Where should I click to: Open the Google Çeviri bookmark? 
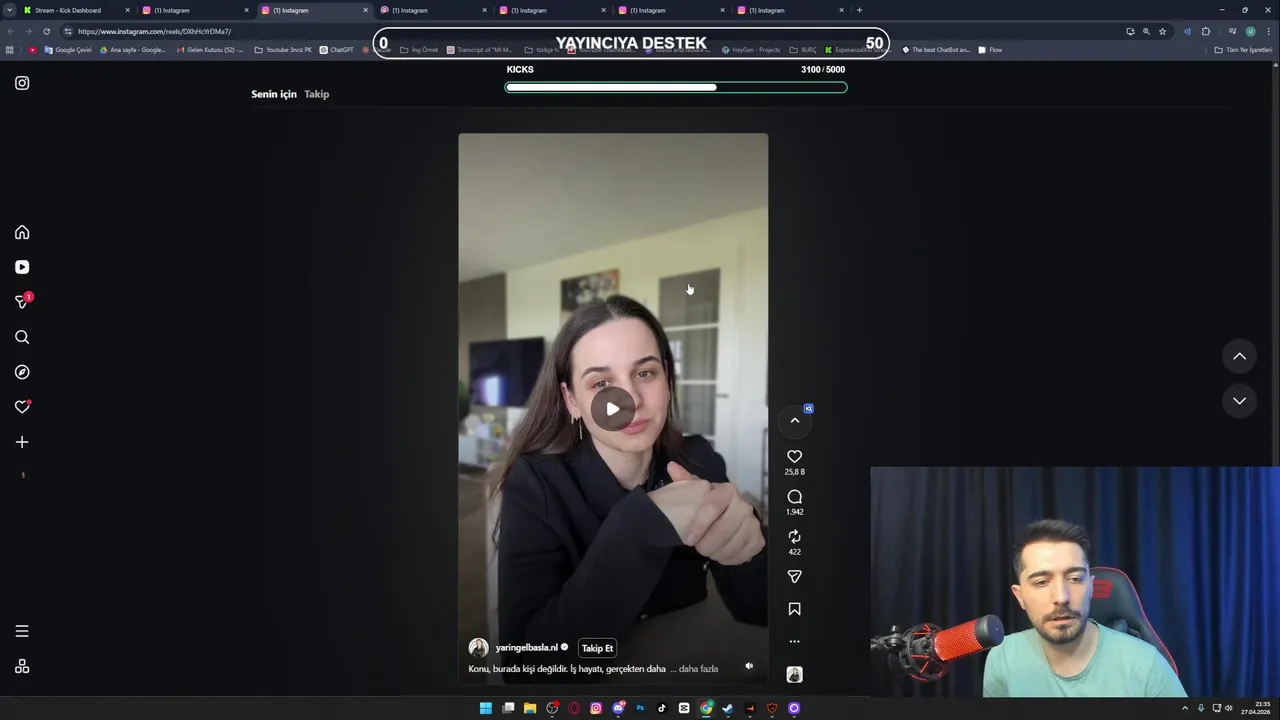coord(68,50)
